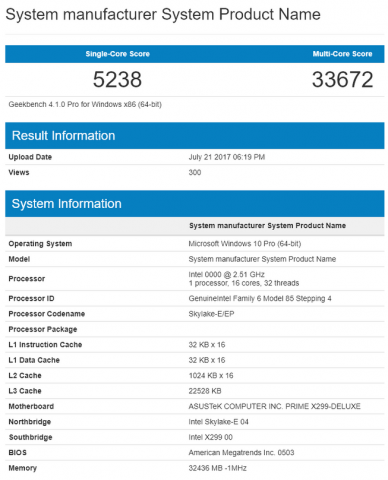Select the 32436 MB -1MHz value
The width and height of the screenshot is (388, 480).
(x=217, y=468)
